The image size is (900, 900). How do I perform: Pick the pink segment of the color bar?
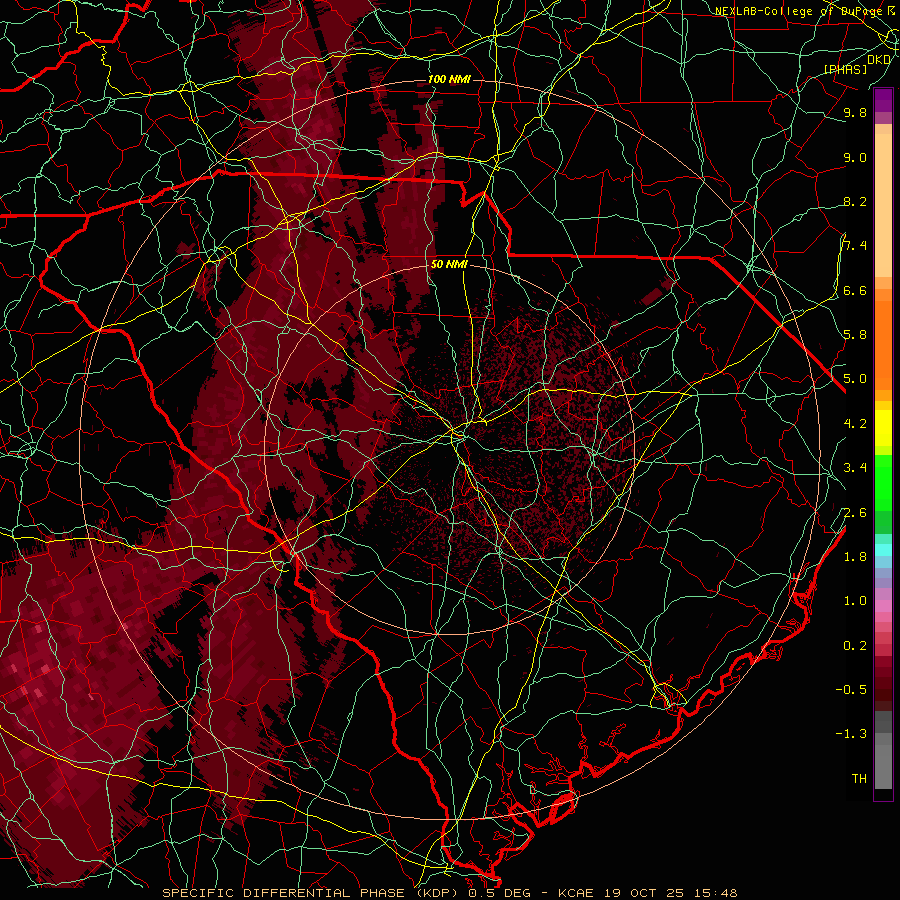pyautogui.click(x=883, y=606)
